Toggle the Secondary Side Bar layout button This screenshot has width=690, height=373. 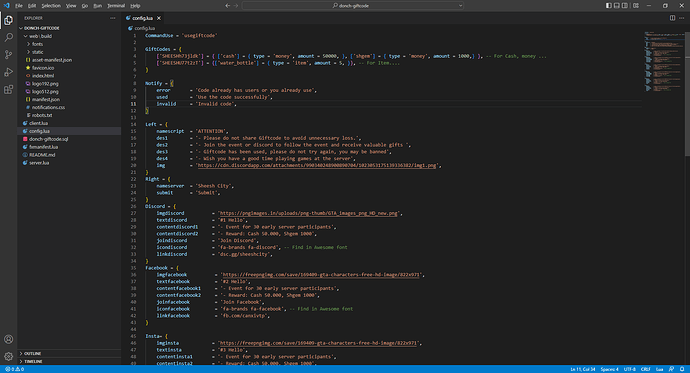point(624,6)
